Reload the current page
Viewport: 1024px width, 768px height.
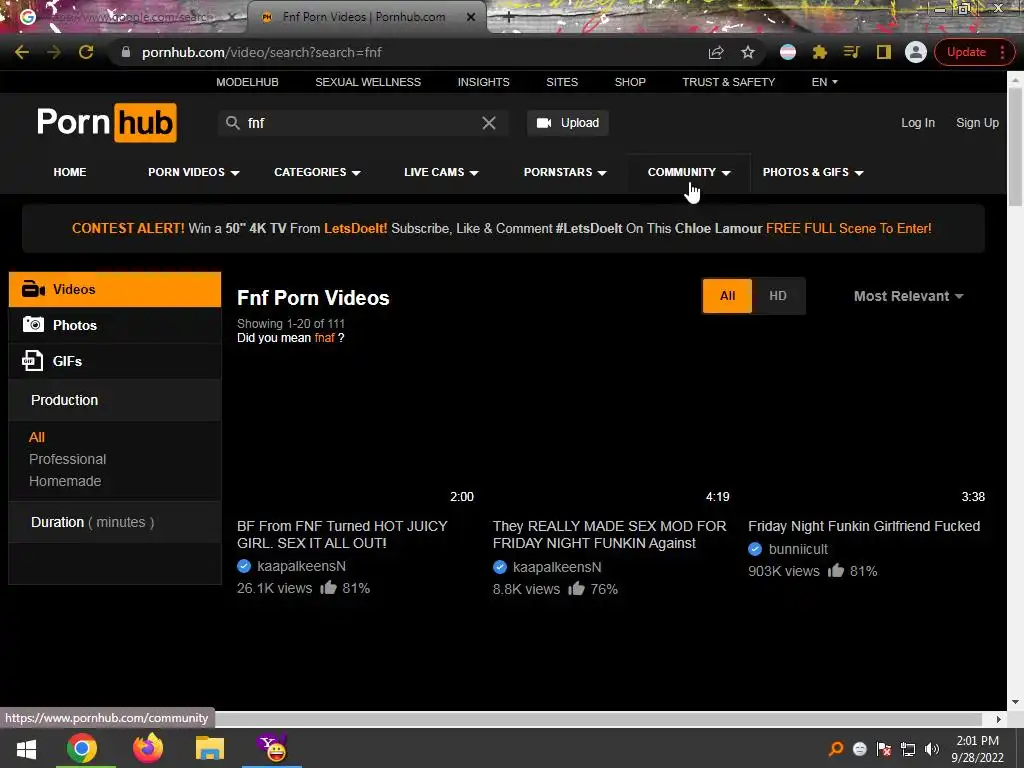coord(86,52)
